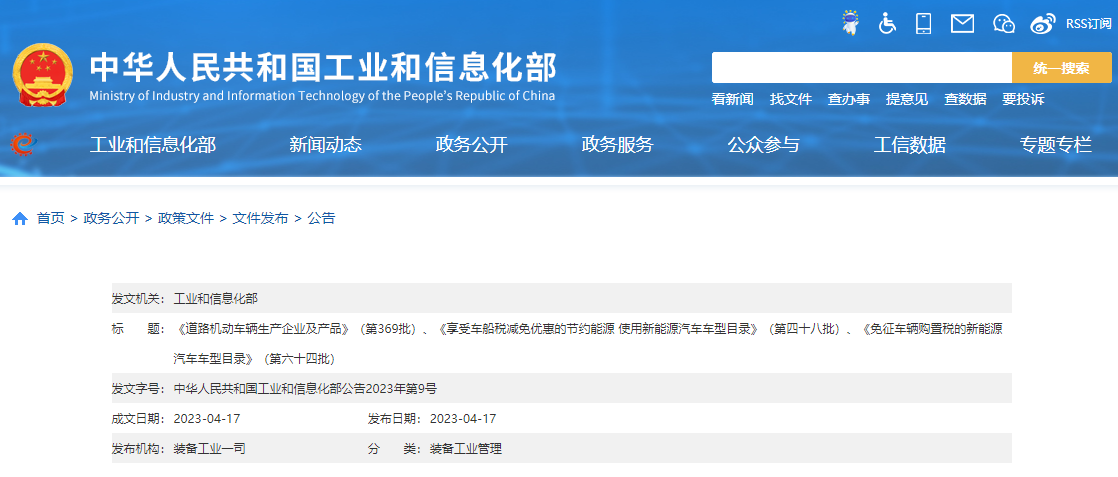Open the 工信数据 navigation tab
This screenshot has height=477, width=1118.
pyautogui.click(x=909, y=145)
